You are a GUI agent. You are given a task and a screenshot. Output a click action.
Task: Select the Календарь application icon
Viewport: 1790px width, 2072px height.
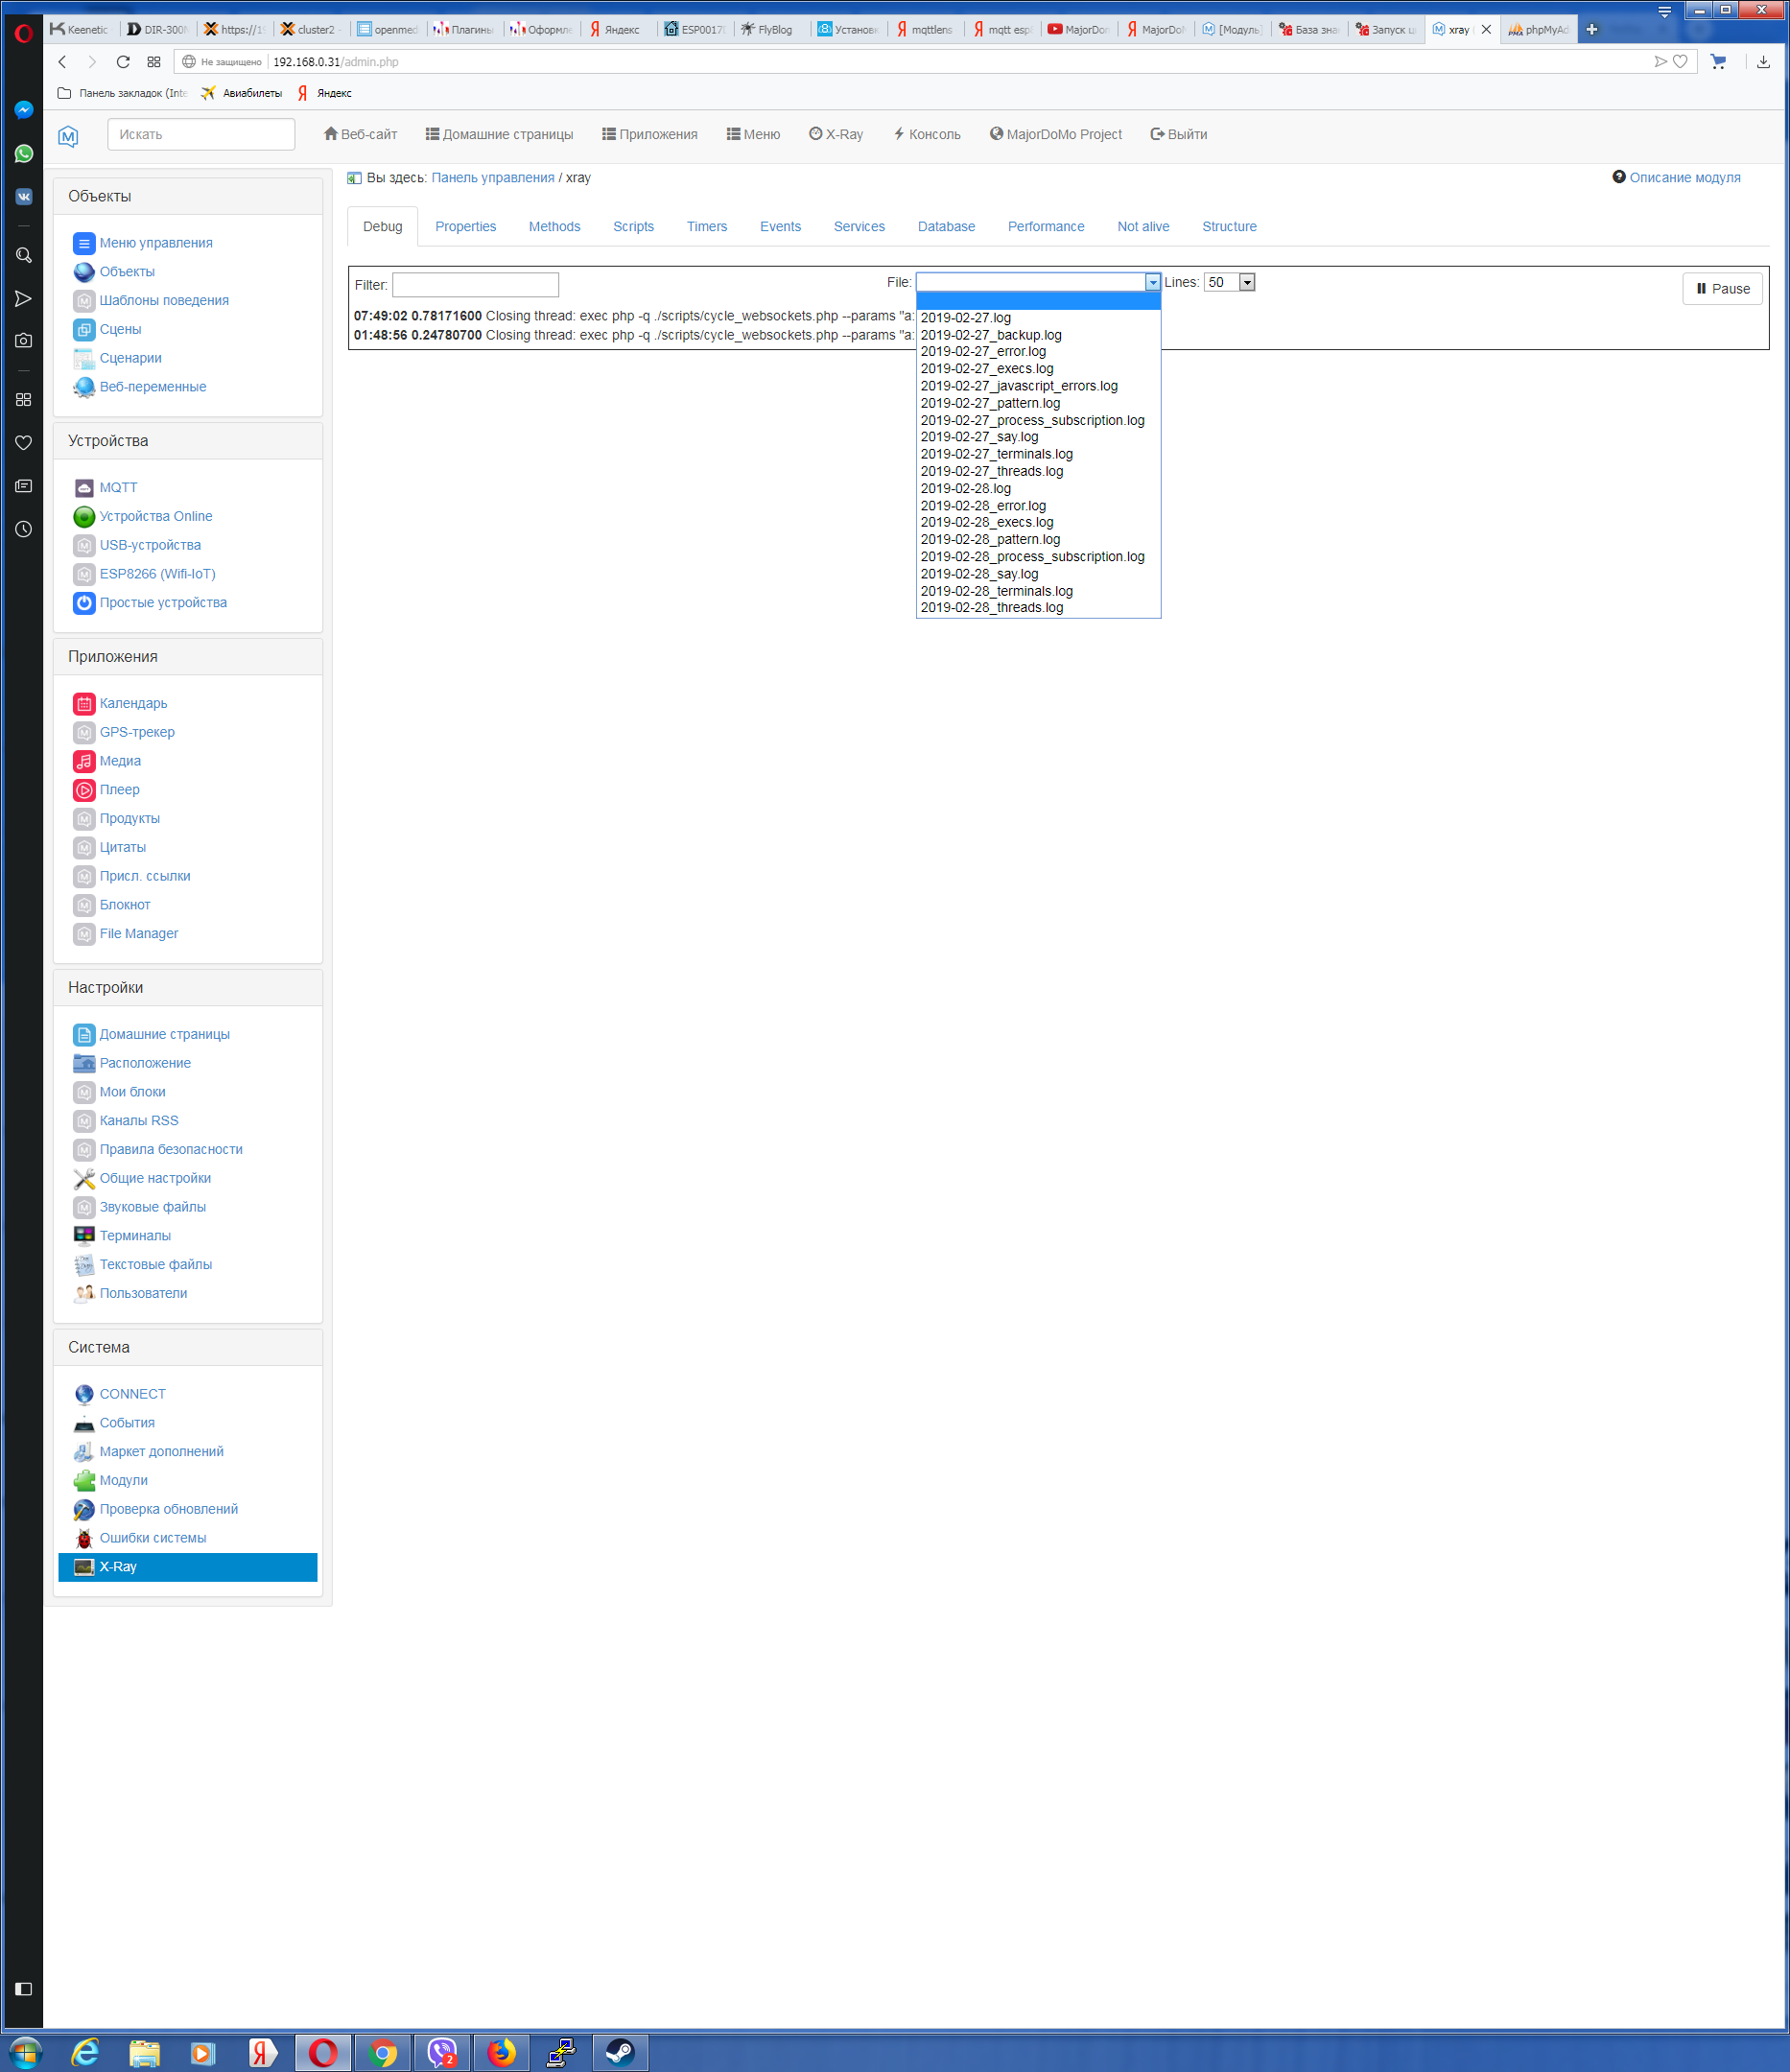coord(84,703)
